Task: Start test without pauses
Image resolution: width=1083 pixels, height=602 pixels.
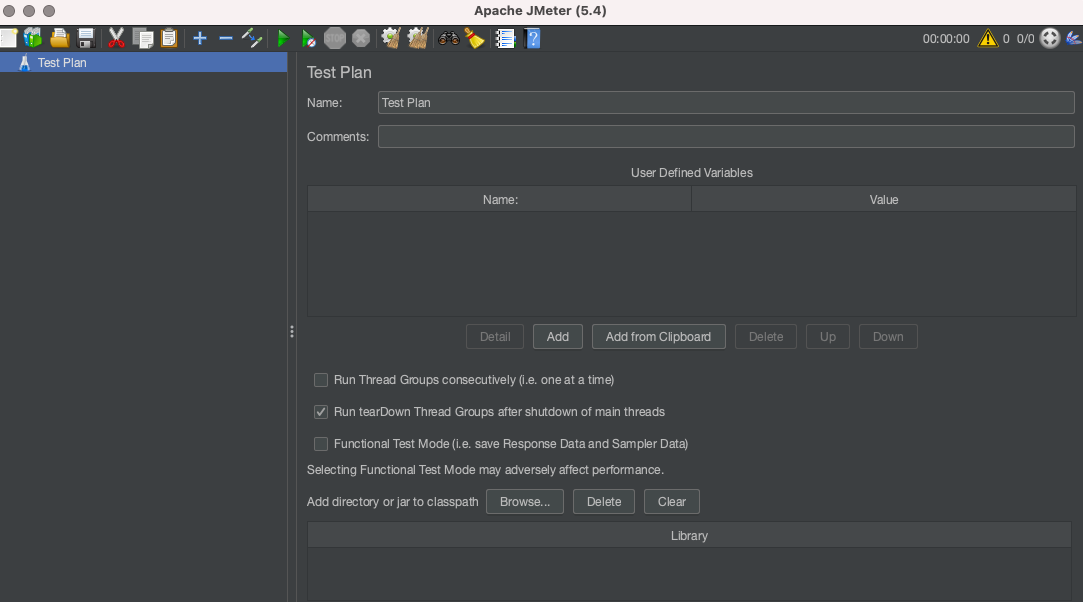Action: pos(307,37)
